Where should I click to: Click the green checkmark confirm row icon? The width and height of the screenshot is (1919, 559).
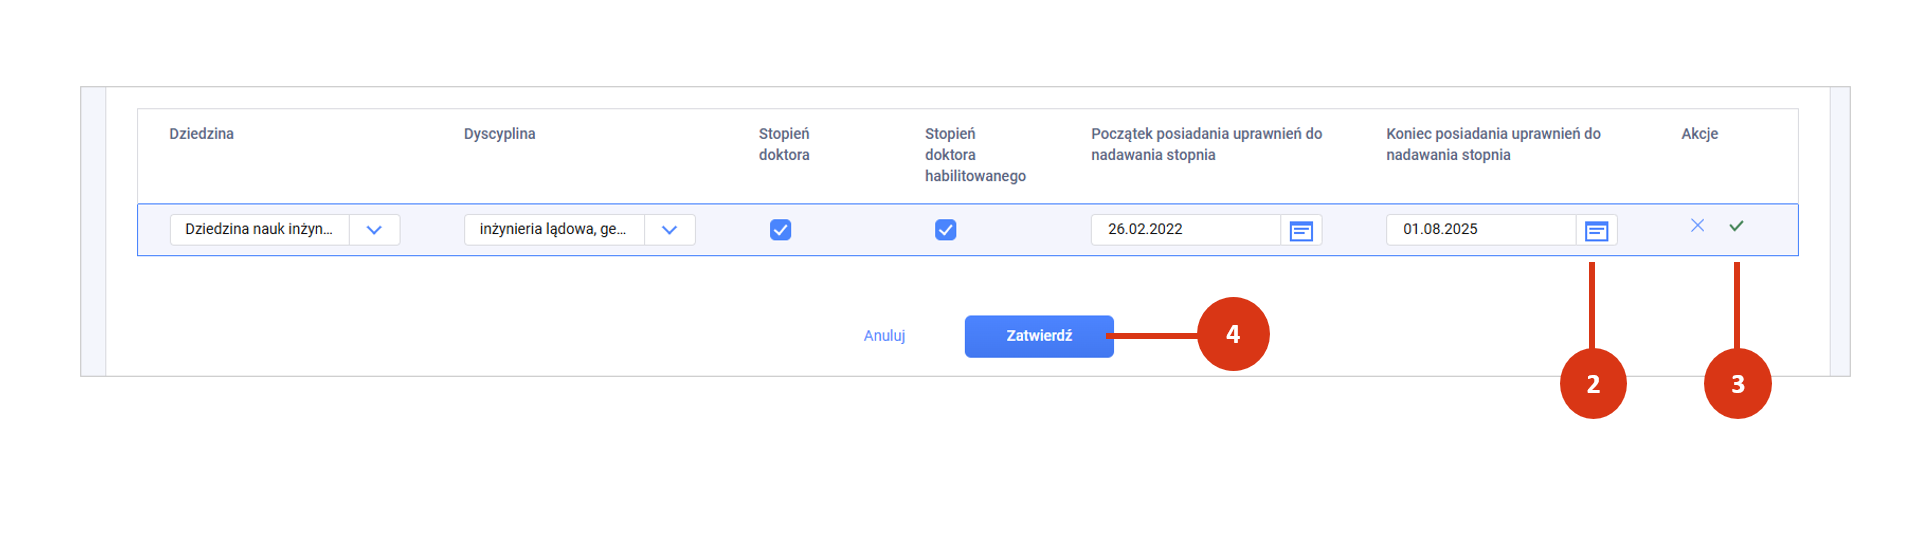1737,226
